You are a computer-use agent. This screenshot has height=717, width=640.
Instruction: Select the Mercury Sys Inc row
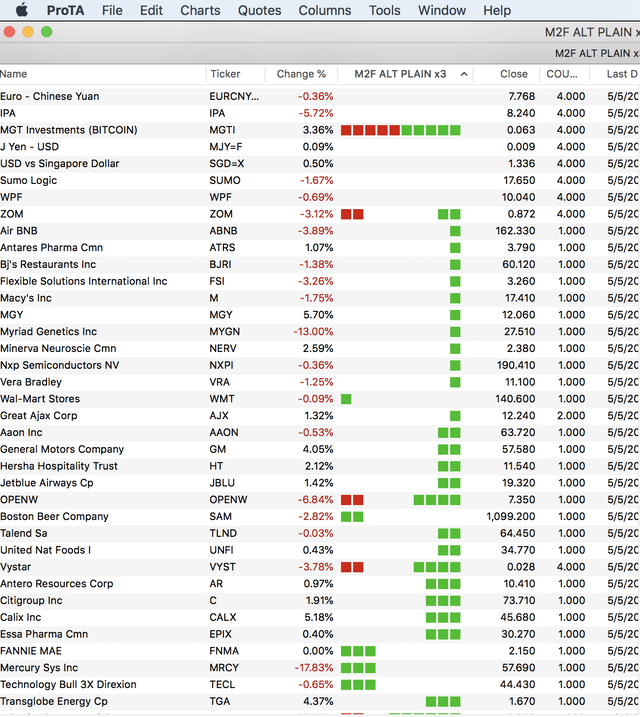tap(320, 668)
